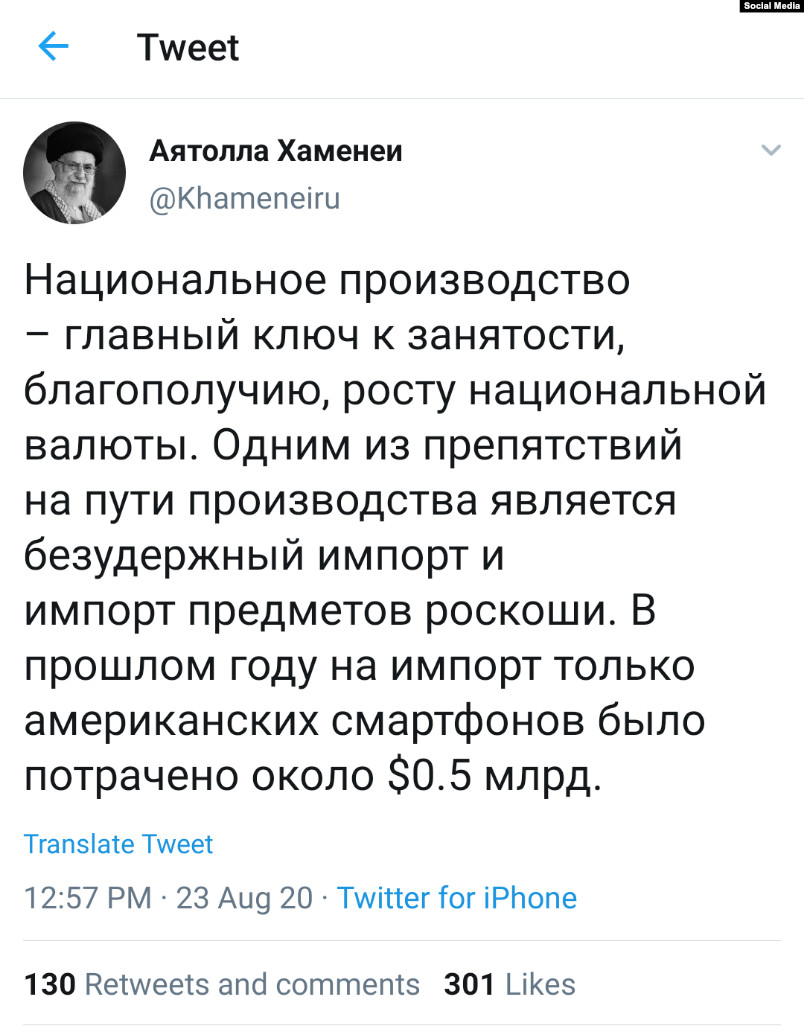Click the Tweet header title
Image resolution: width=804 pixels, height=1033 pixels.
coord(188,47)
